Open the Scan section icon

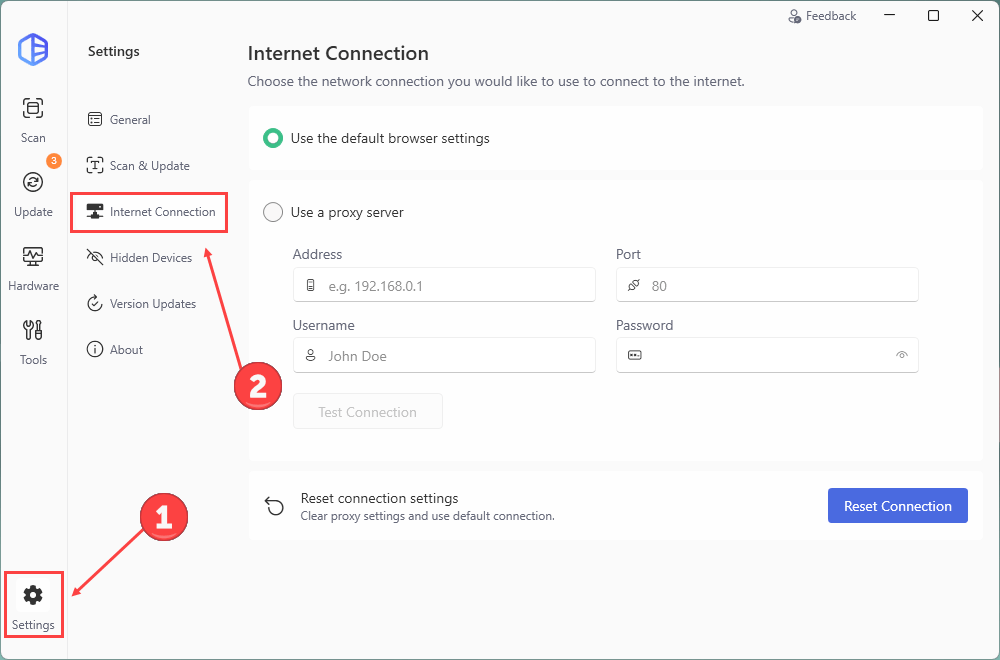coord(33,109)
